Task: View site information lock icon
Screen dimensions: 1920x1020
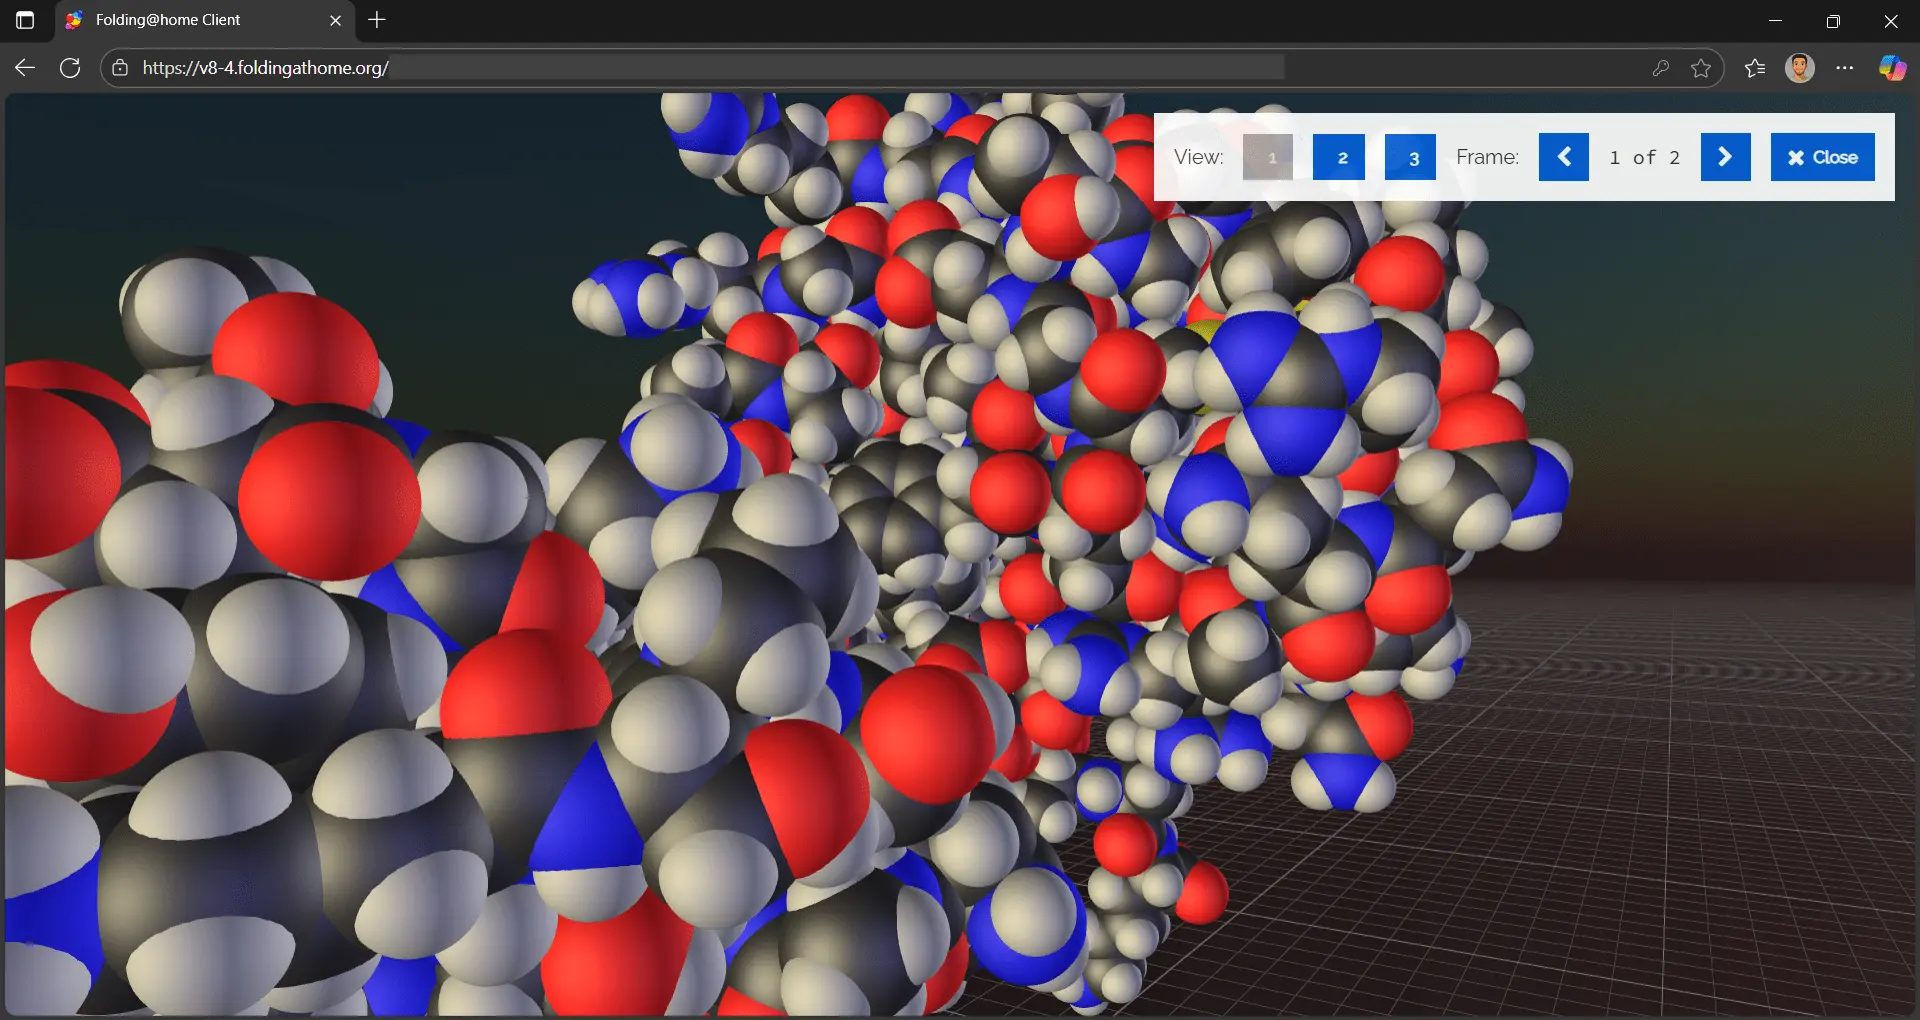Action: pyautogui.click(x=120, y=68)
